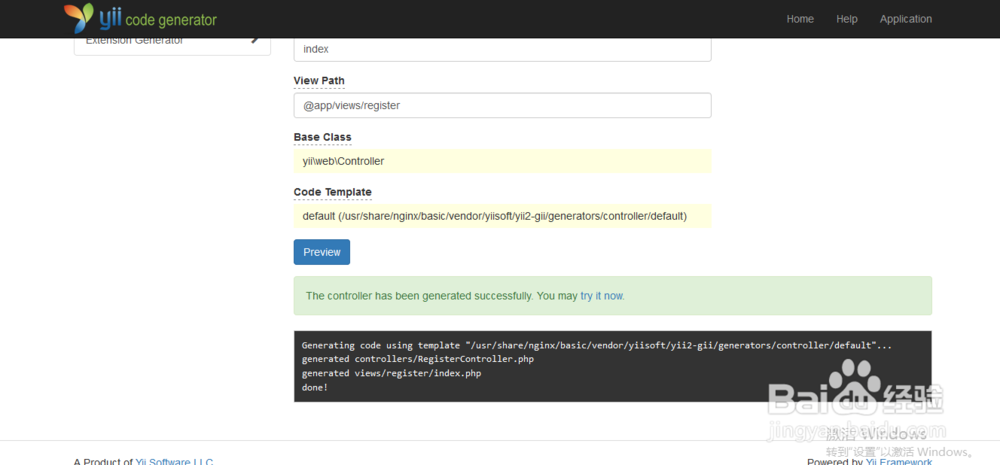This screenshot has width=1000, height=465.
Task: Open the Home menu item
Action: [800, 19]
